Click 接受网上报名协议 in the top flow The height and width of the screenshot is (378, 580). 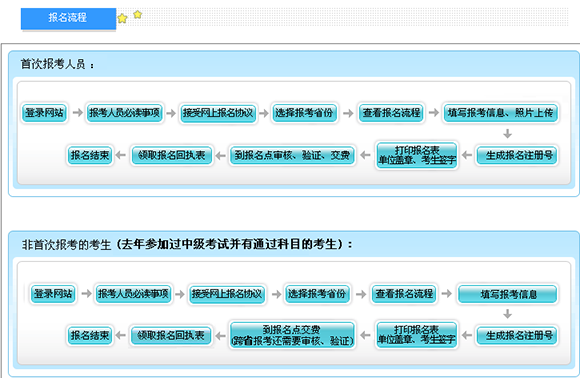tap(218, 113)
